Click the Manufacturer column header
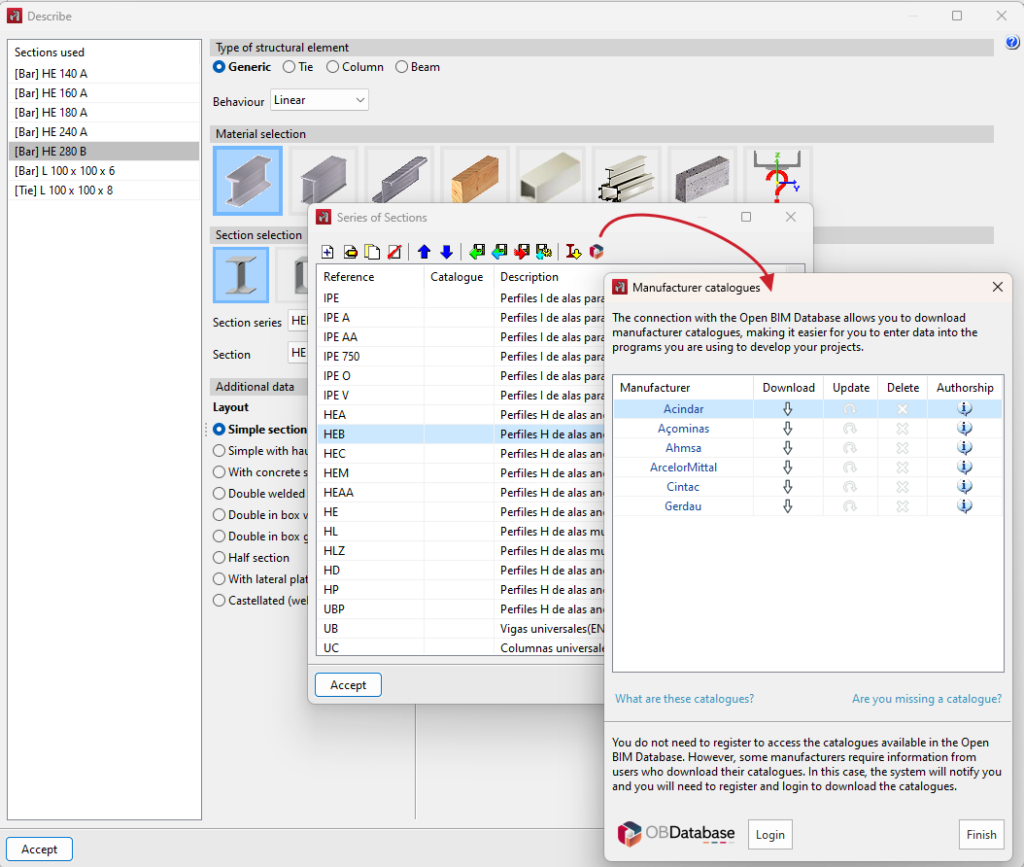Viewport: 1024px width, 867px height. (x=683, y=387)
